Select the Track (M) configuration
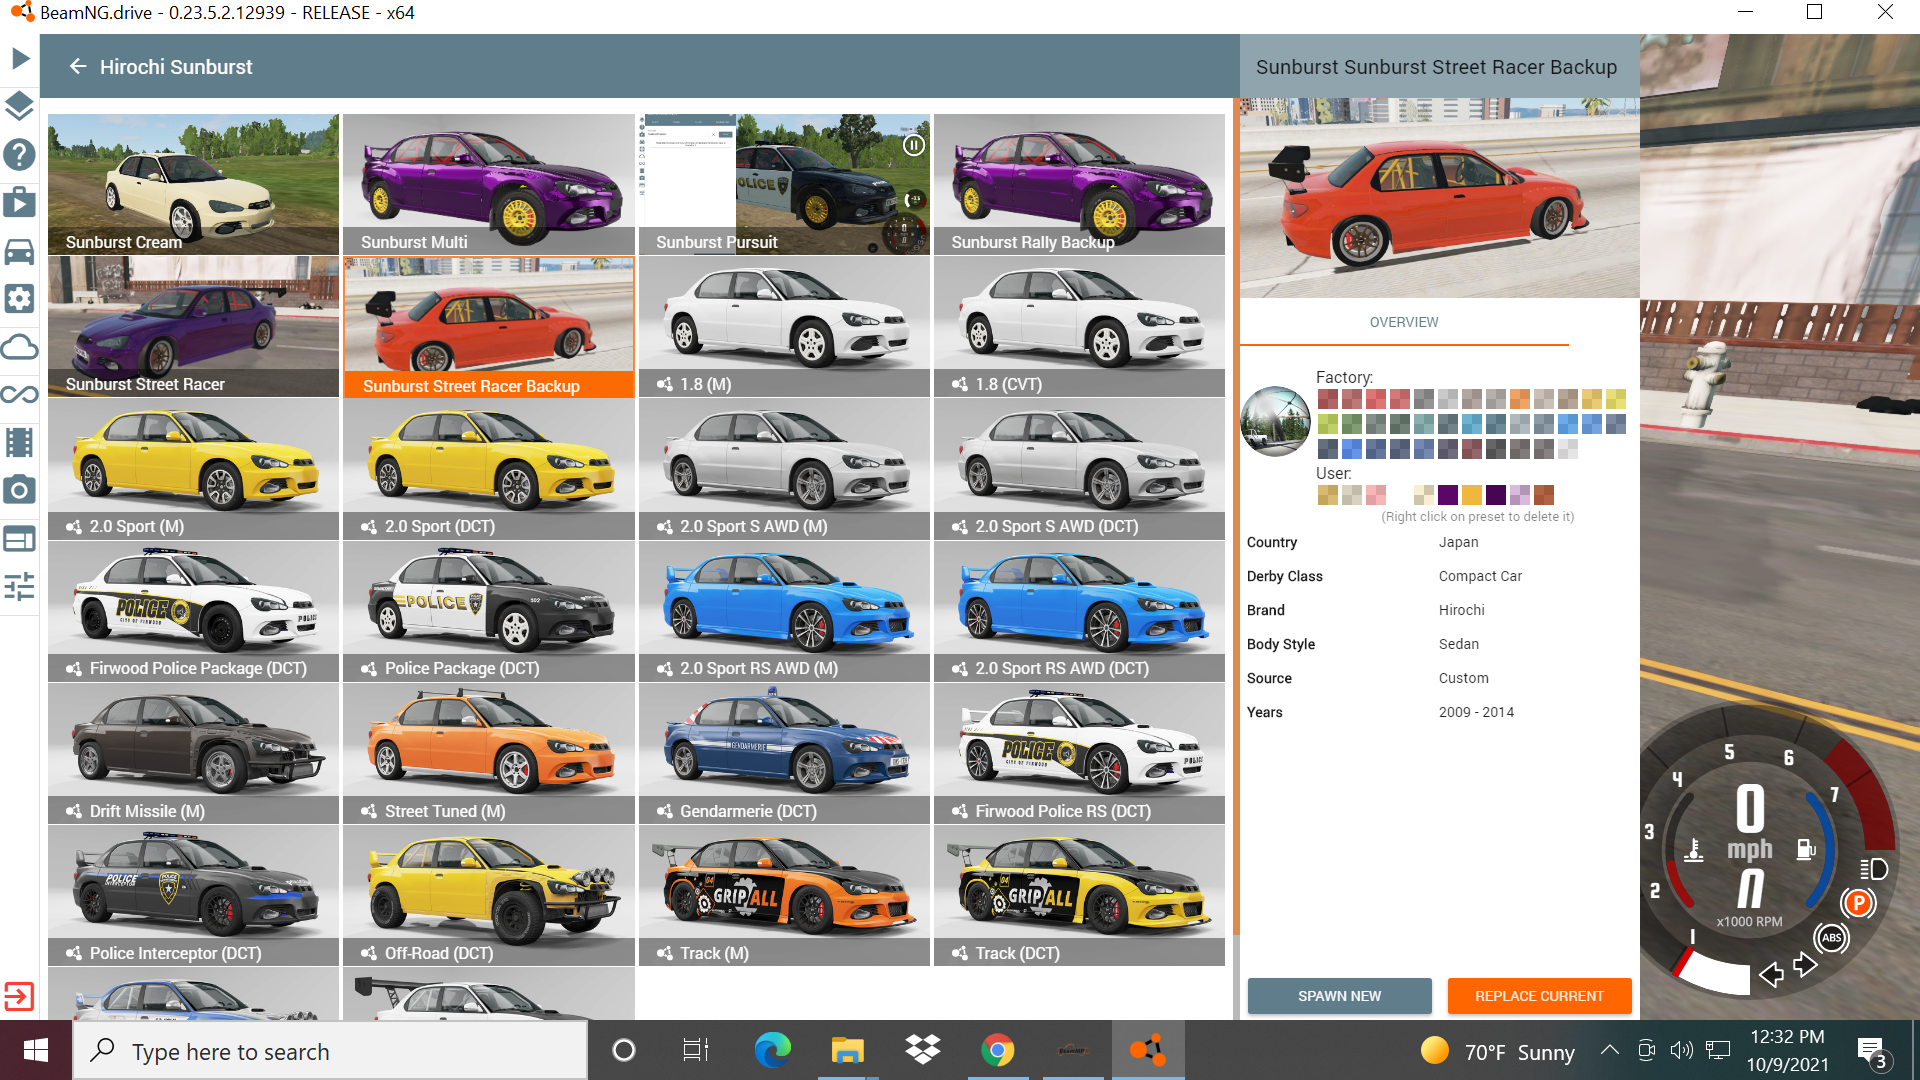 point(784,895)
